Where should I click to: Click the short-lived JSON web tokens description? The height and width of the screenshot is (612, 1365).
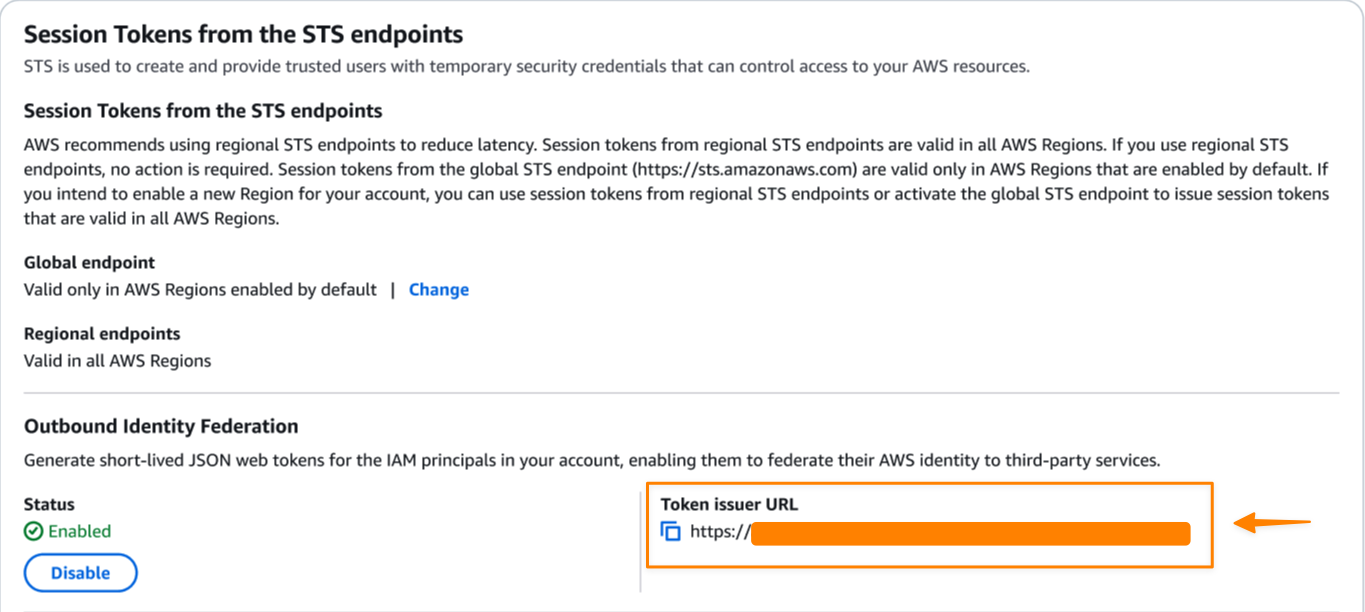point(591,461)
